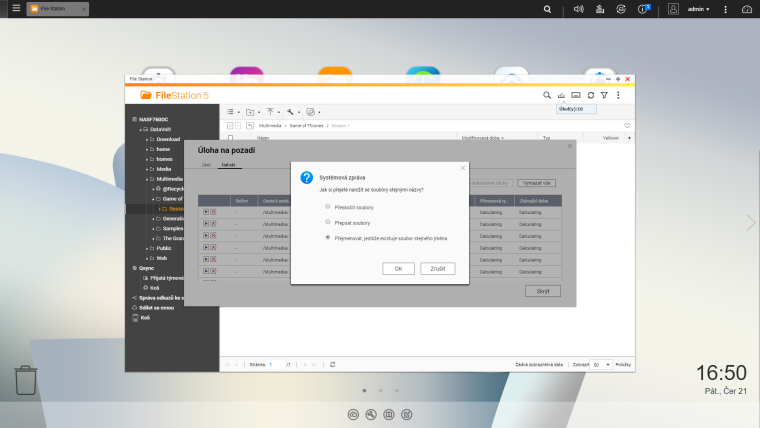Screen dimensions: 760x428
Task: Open the view mode dropdown
Action: point(233,112)
